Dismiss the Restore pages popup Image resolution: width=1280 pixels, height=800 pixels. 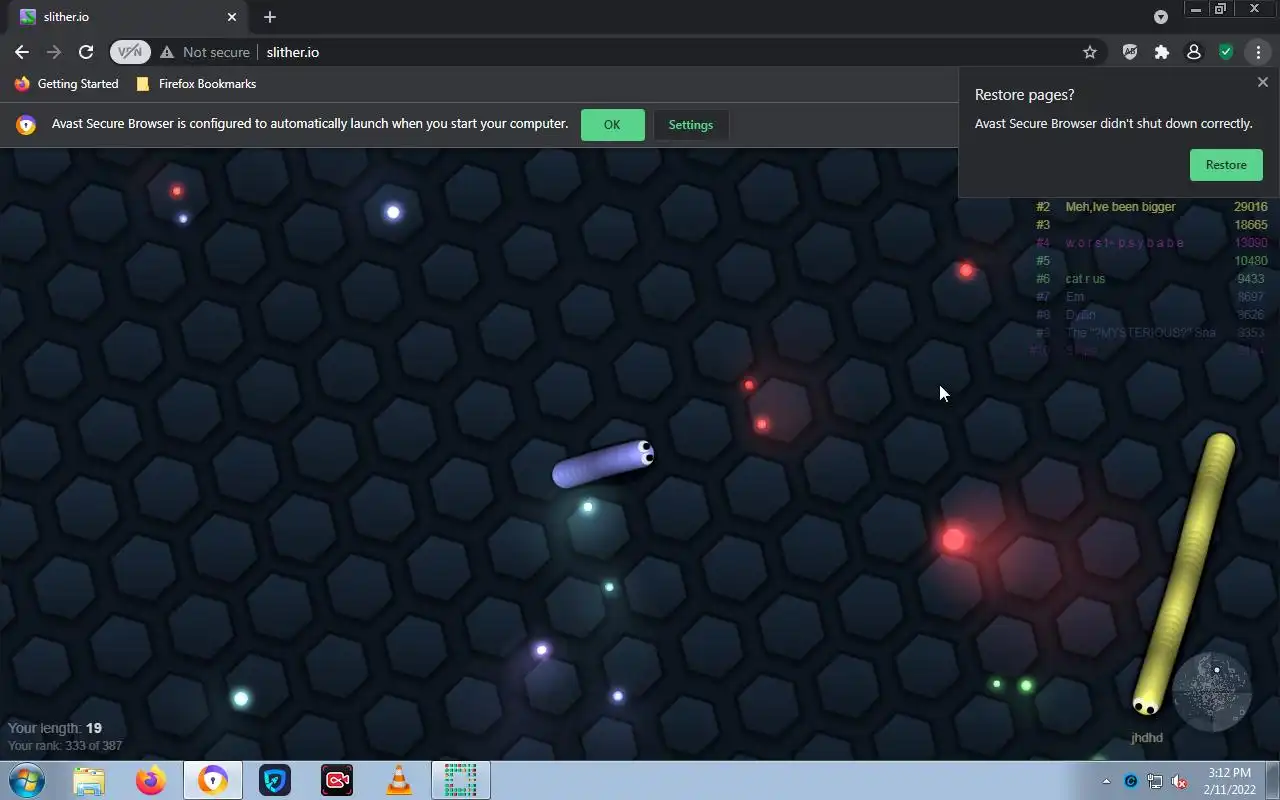pyautogui.click(x=1262, y=83)
